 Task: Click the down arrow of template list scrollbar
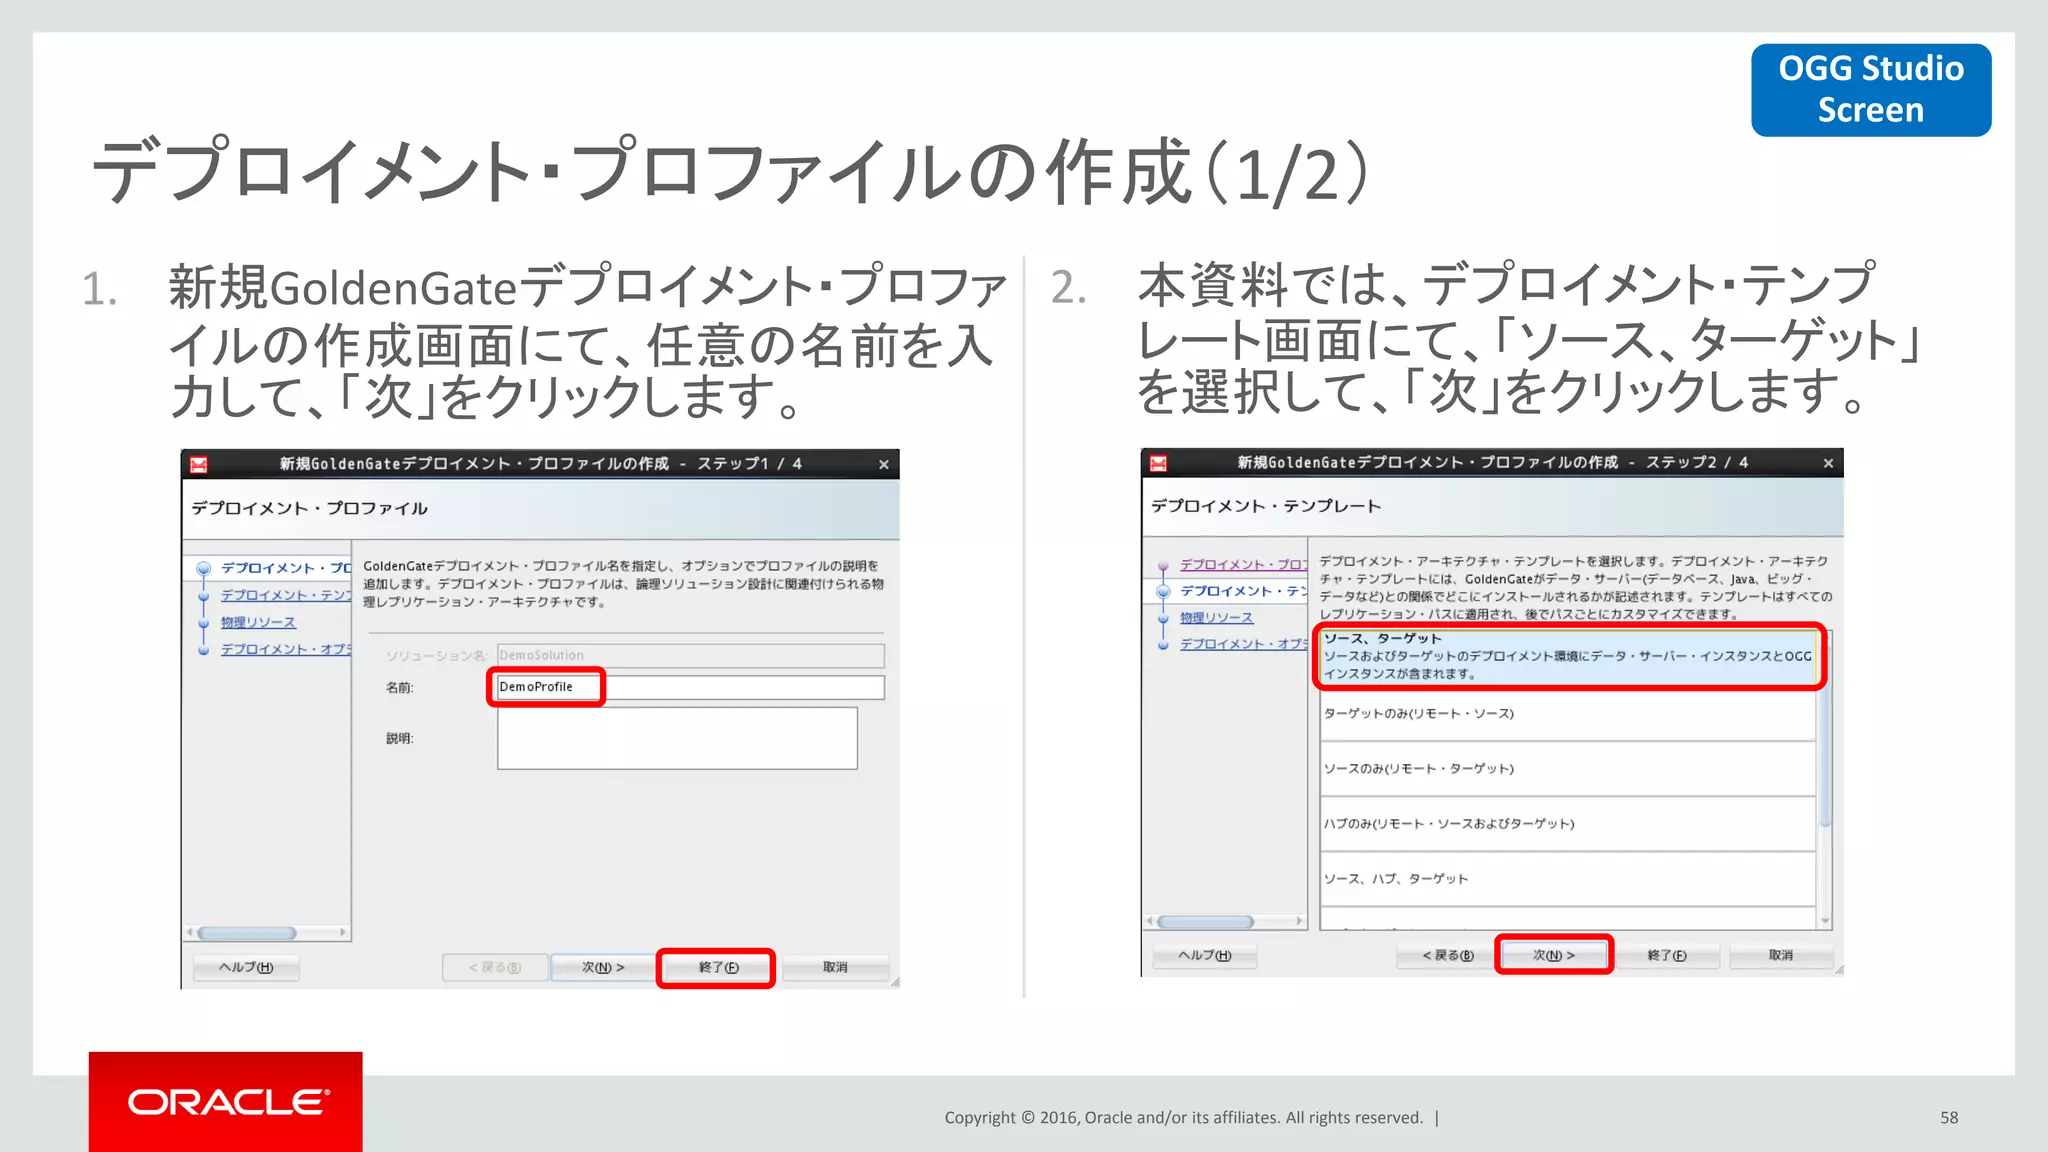click(x=1825, y=922)
